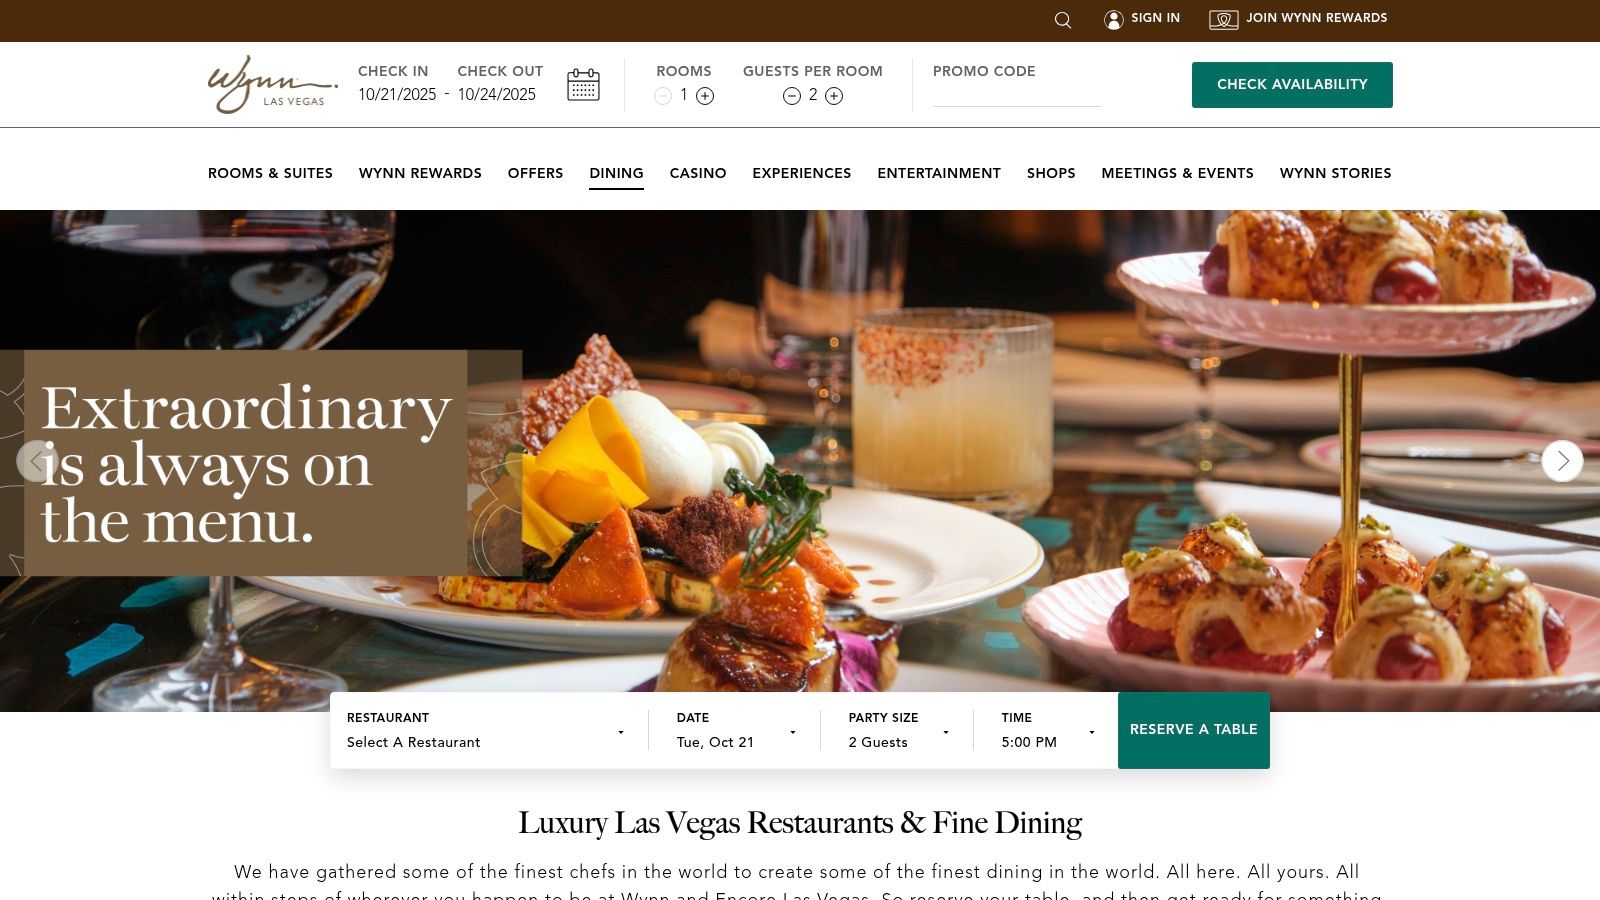This screenshot has width=1600, height=900.
Task: Open the Party Size dropdown
Action: tap(898, 731)
